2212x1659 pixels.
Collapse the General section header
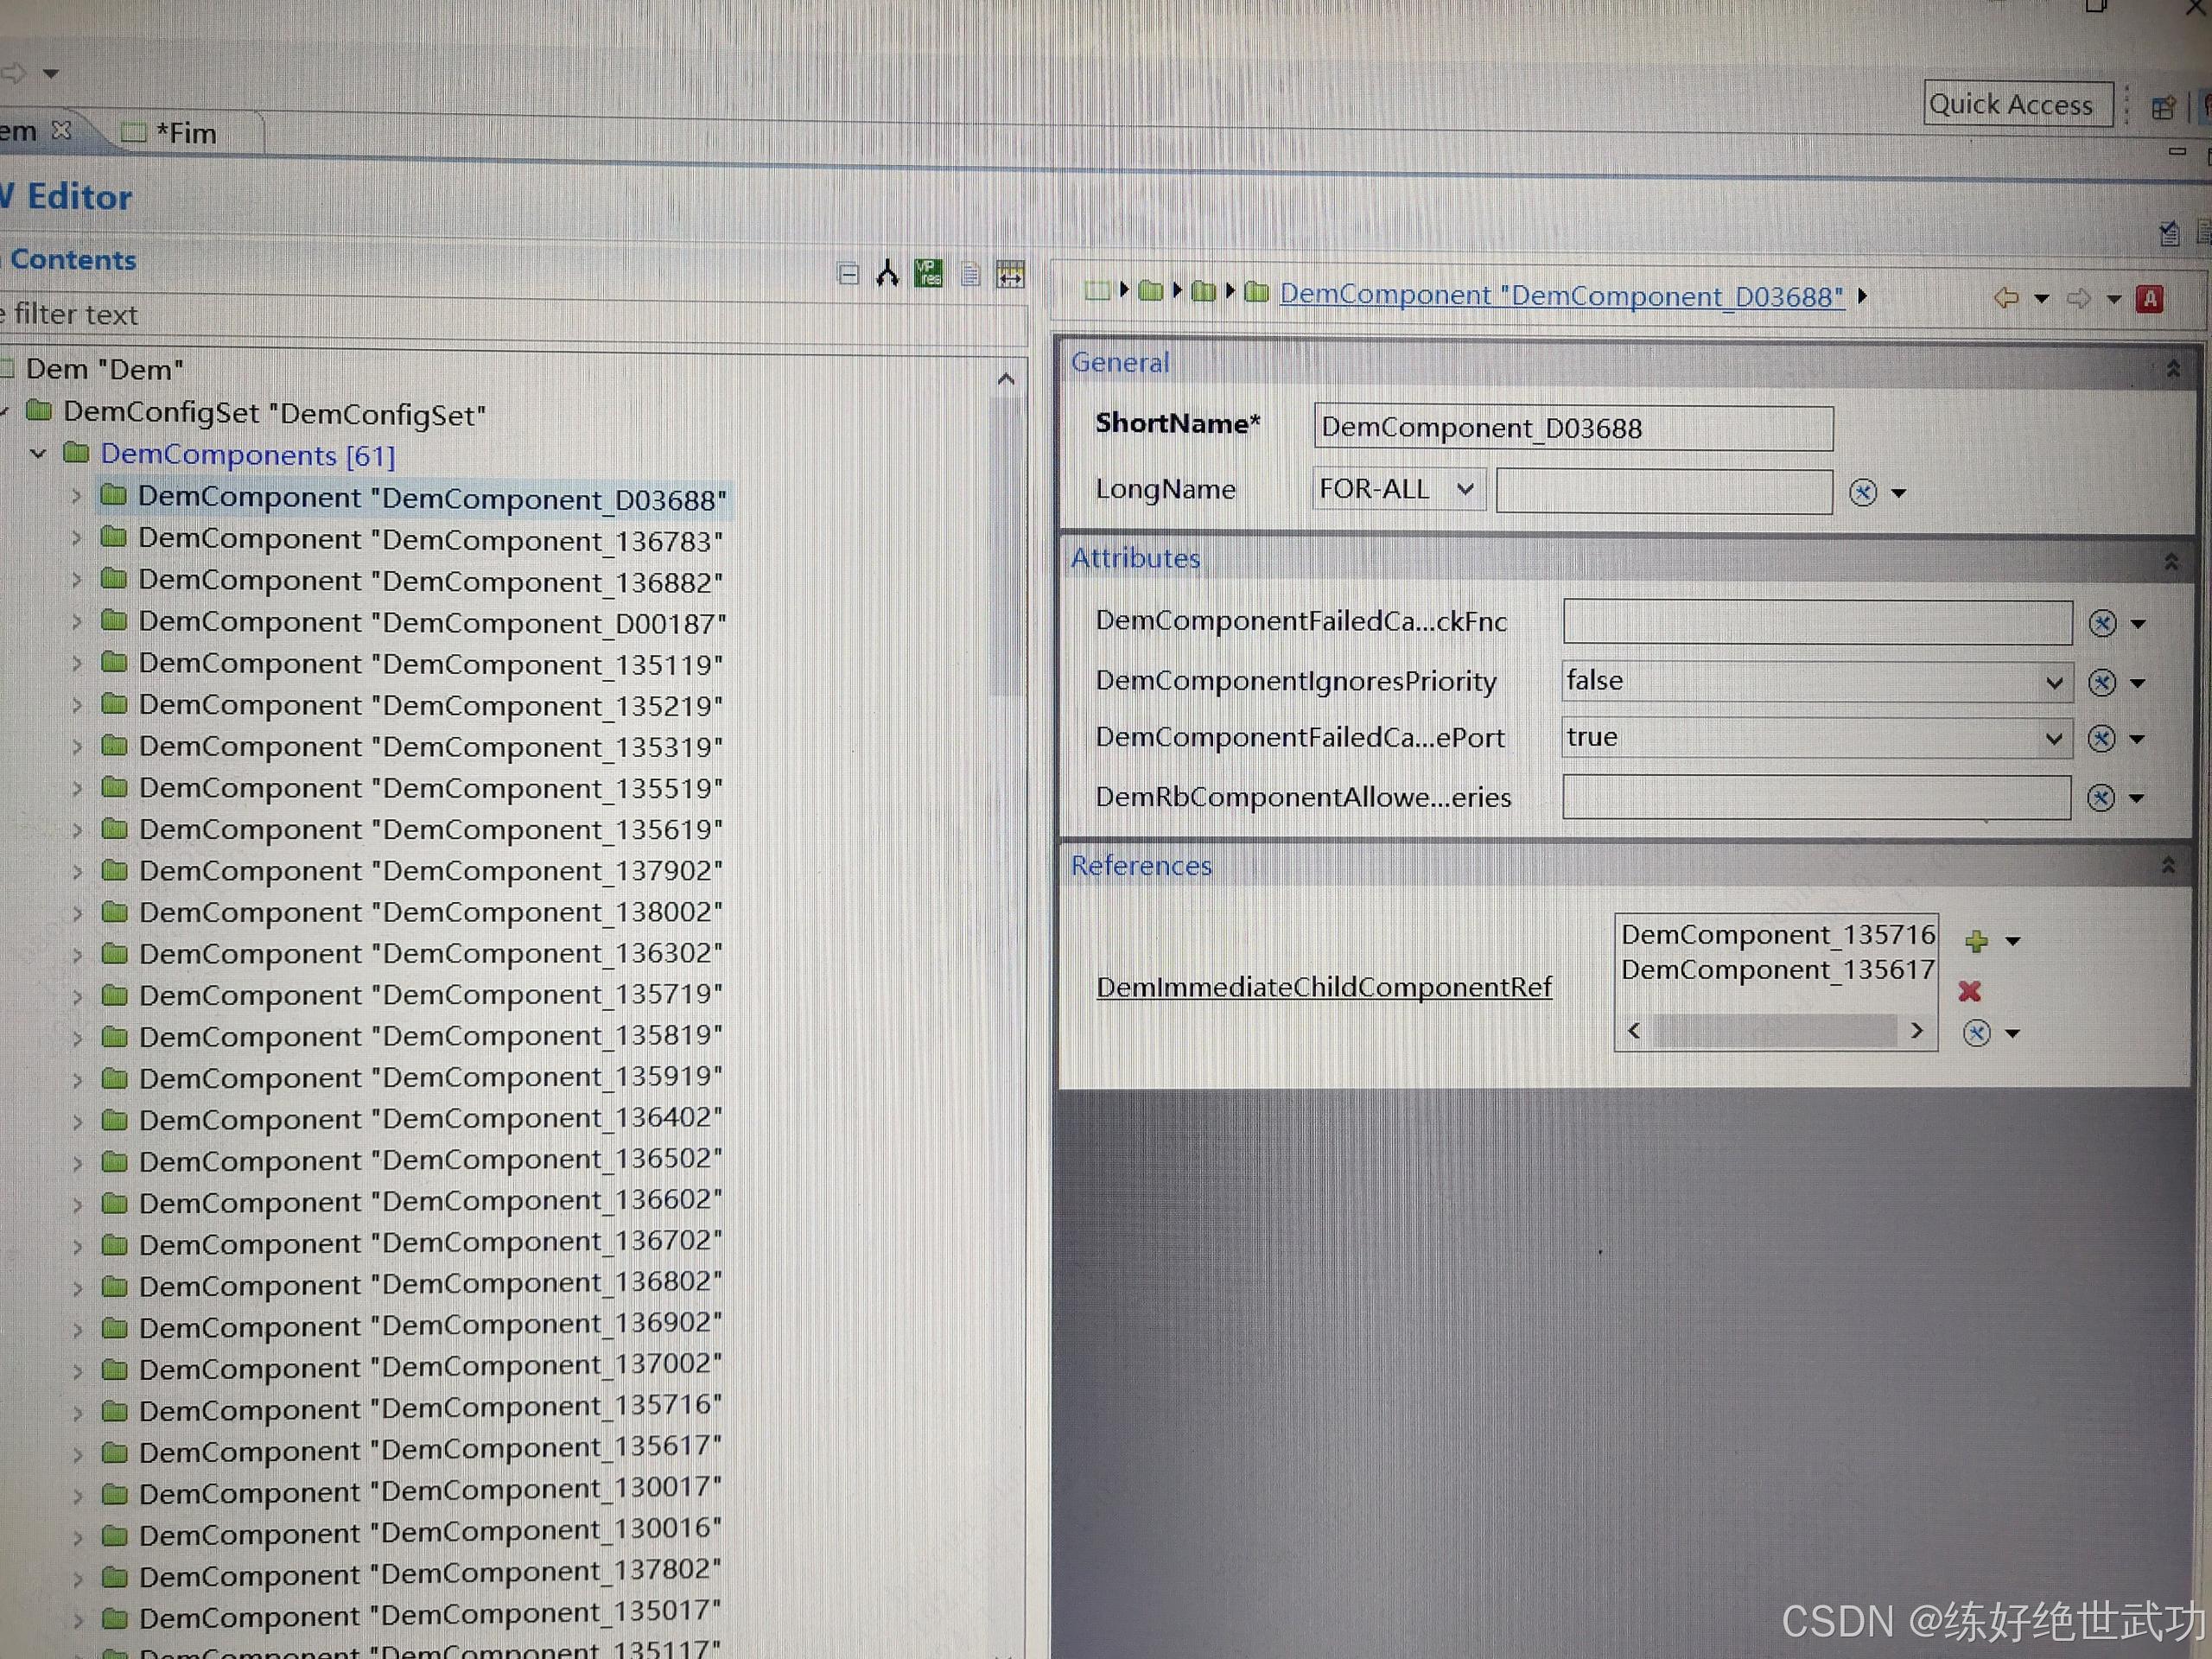tap(2173, 369)
